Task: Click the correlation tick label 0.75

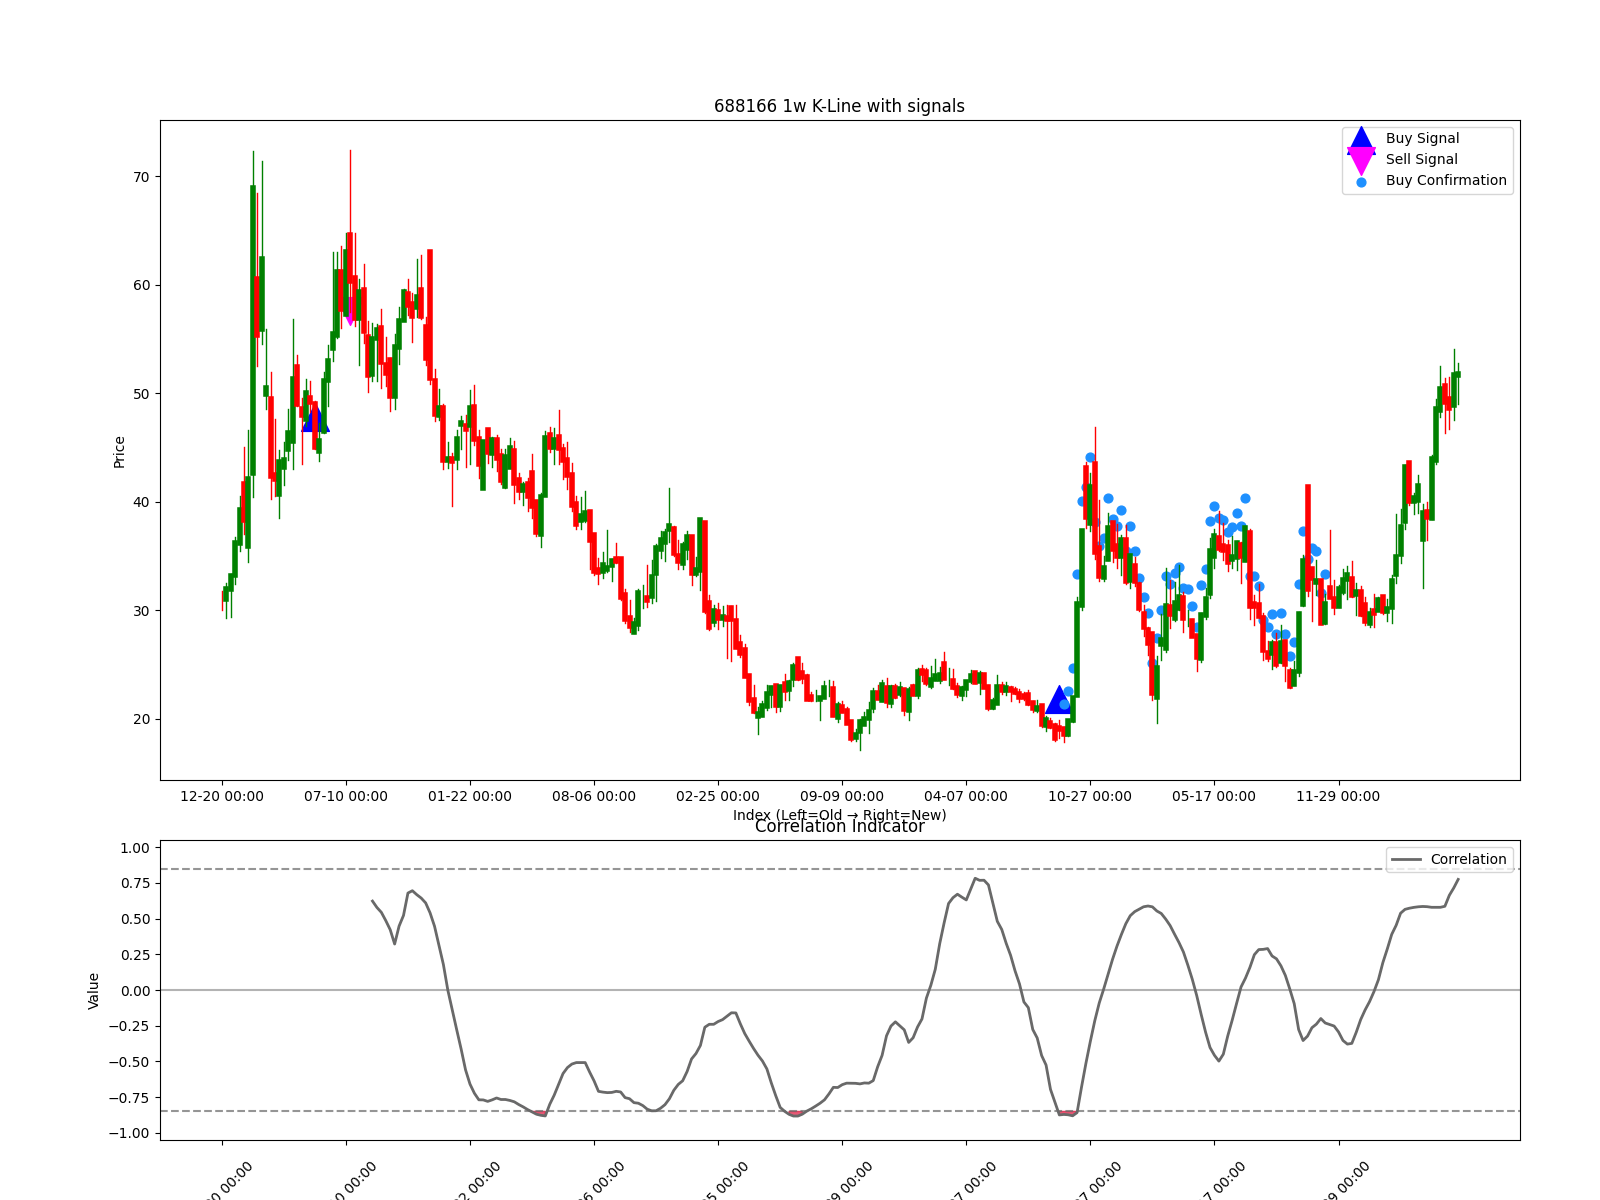Action: [x=135, y=884]
